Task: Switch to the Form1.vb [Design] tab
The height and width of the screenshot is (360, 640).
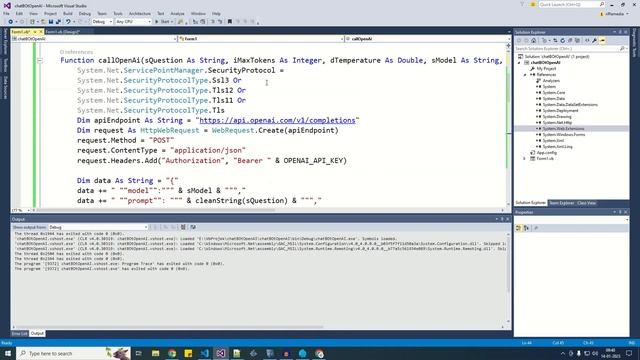Action: [x=62, y=32]
